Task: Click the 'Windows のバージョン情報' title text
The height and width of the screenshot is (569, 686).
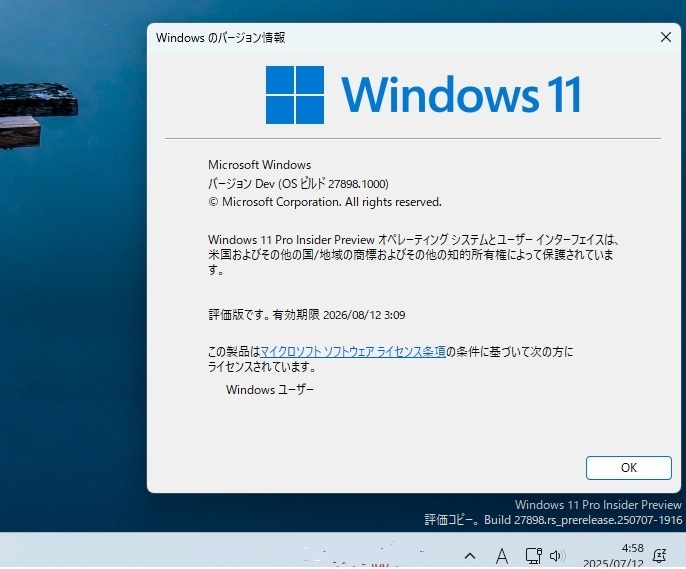Action: 220,38
